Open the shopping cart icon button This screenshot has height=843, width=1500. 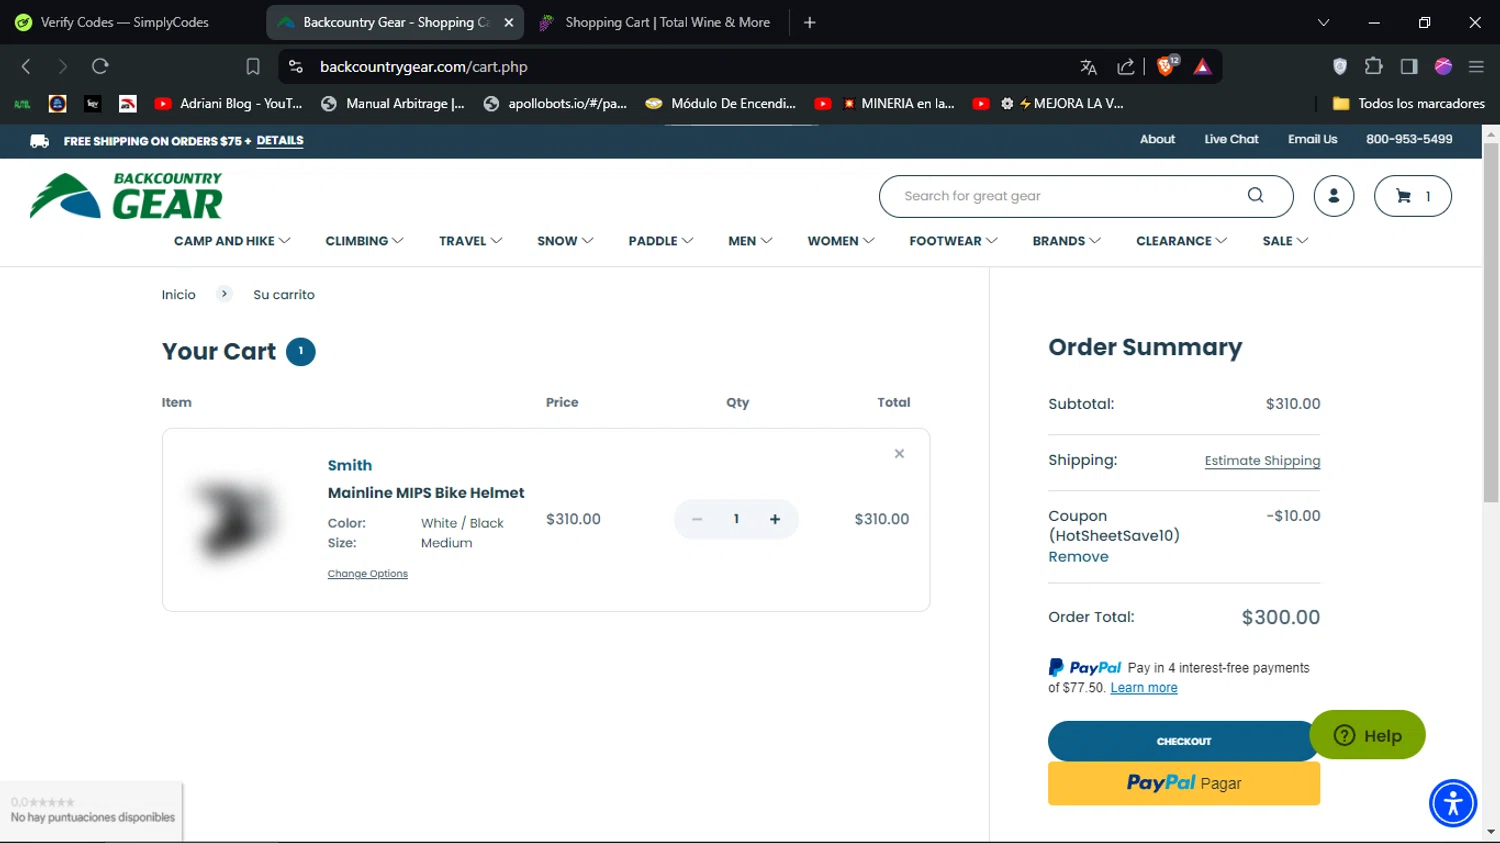click(x=1412, y=196)
